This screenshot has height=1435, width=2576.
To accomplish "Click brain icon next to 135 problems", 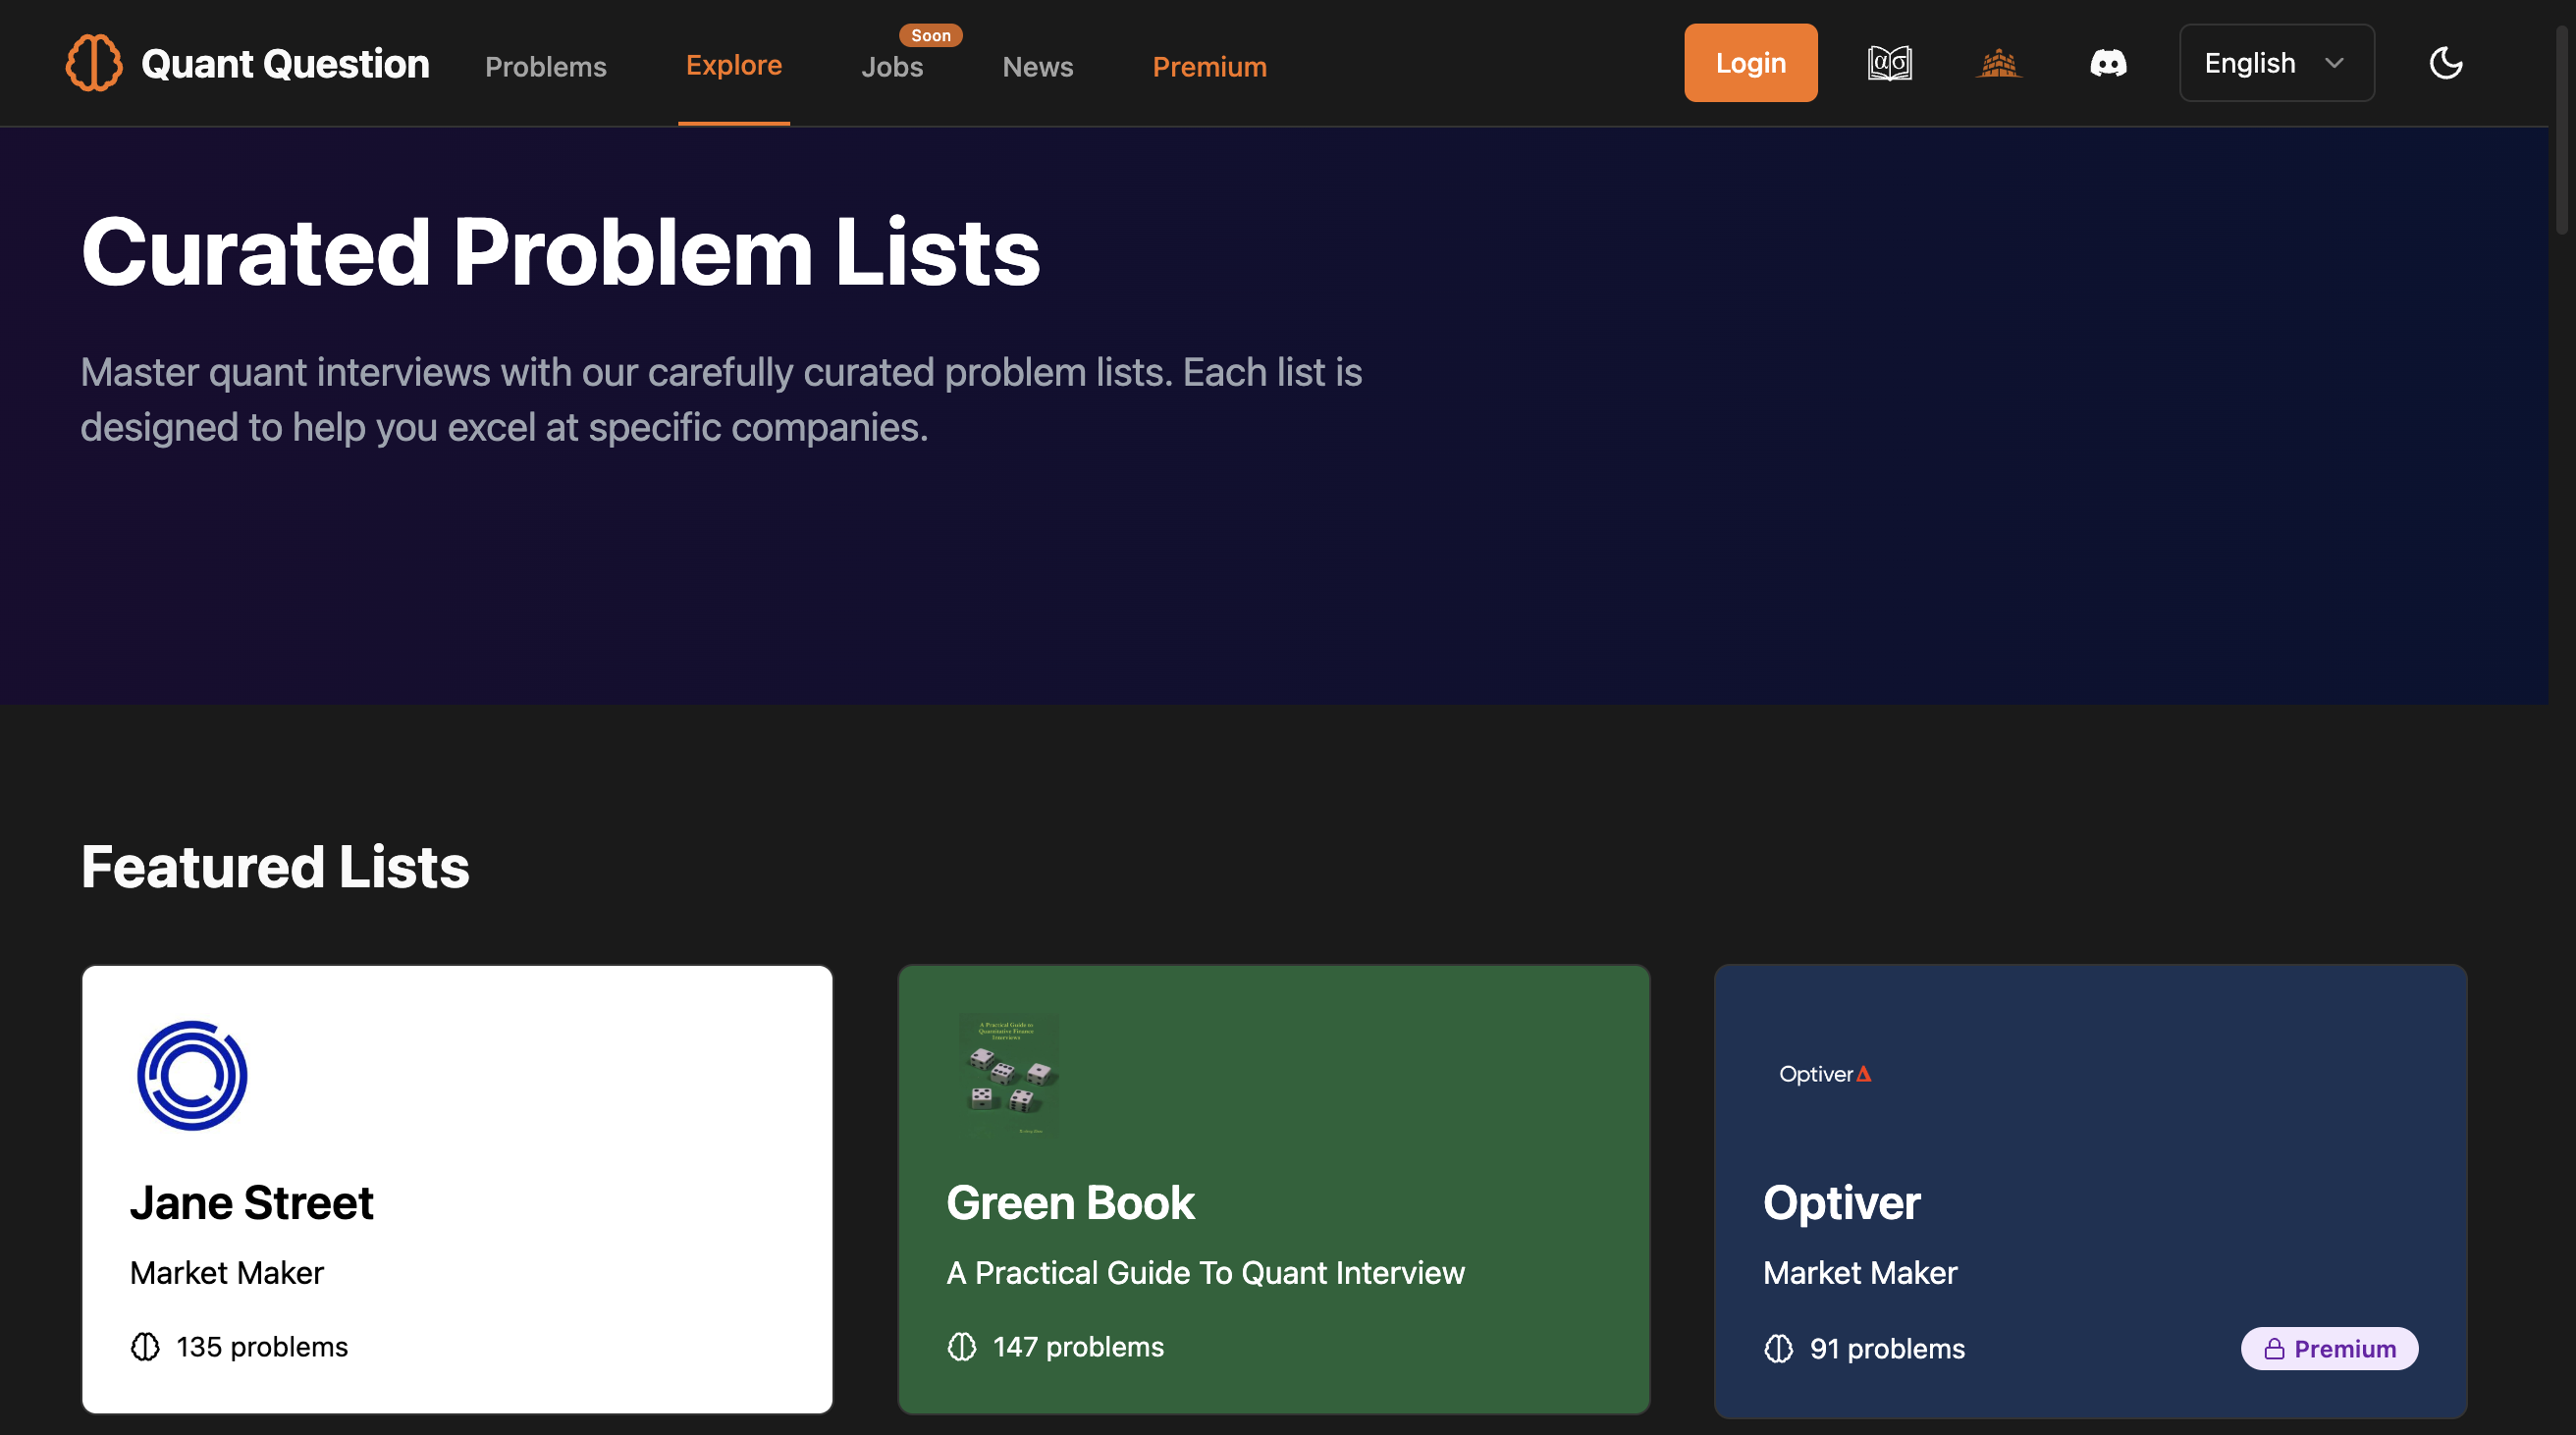I will coord(145,1347).
